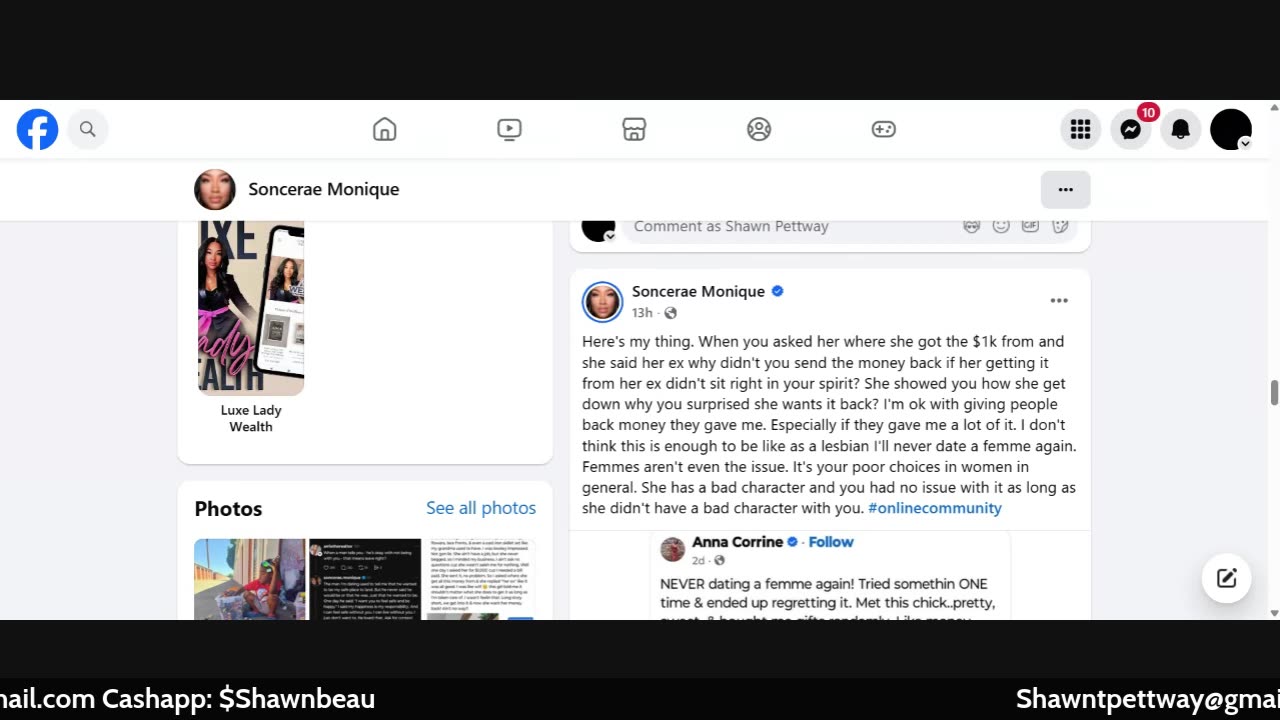Open the notifications bell

pyautogui.click(x=1181, y=129)
